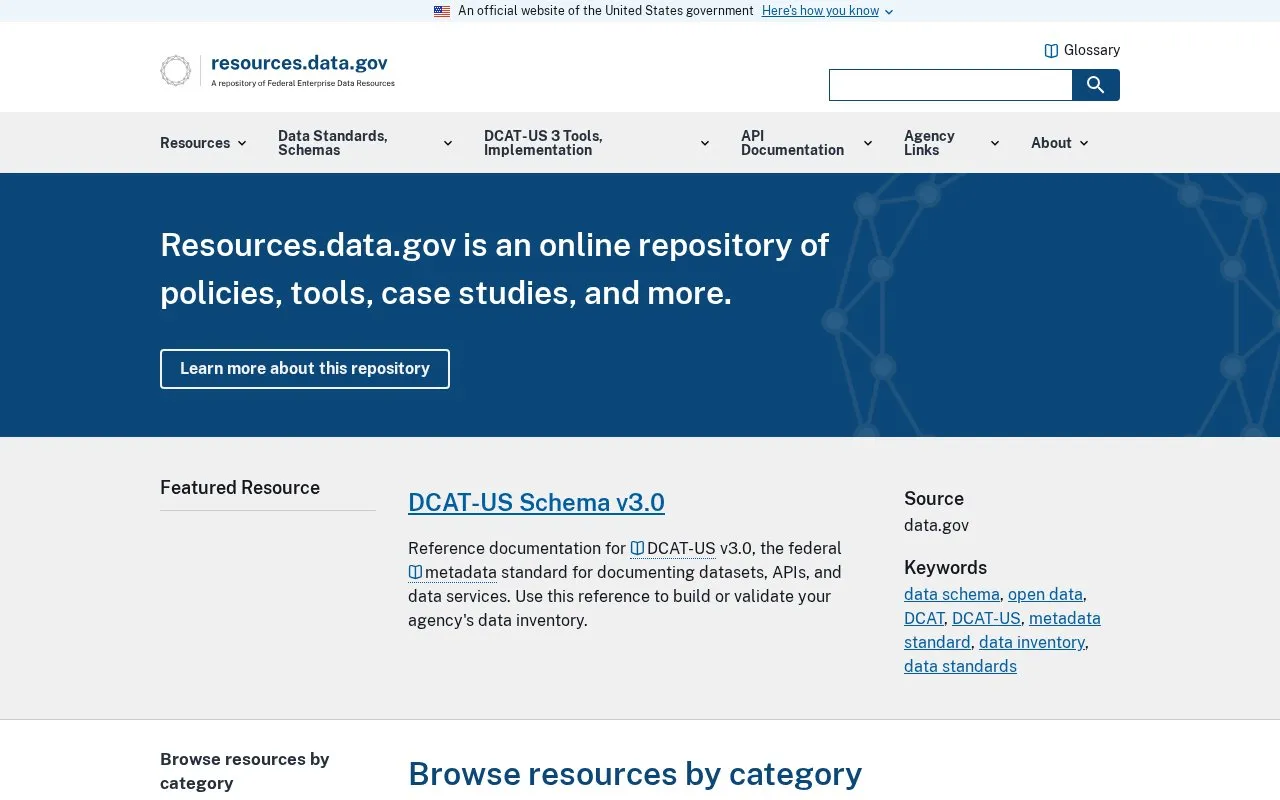Viewport: 1280px width, 800px height.
Task: Click the resources.data.gov circular logo
Action: tap(175, 71)
